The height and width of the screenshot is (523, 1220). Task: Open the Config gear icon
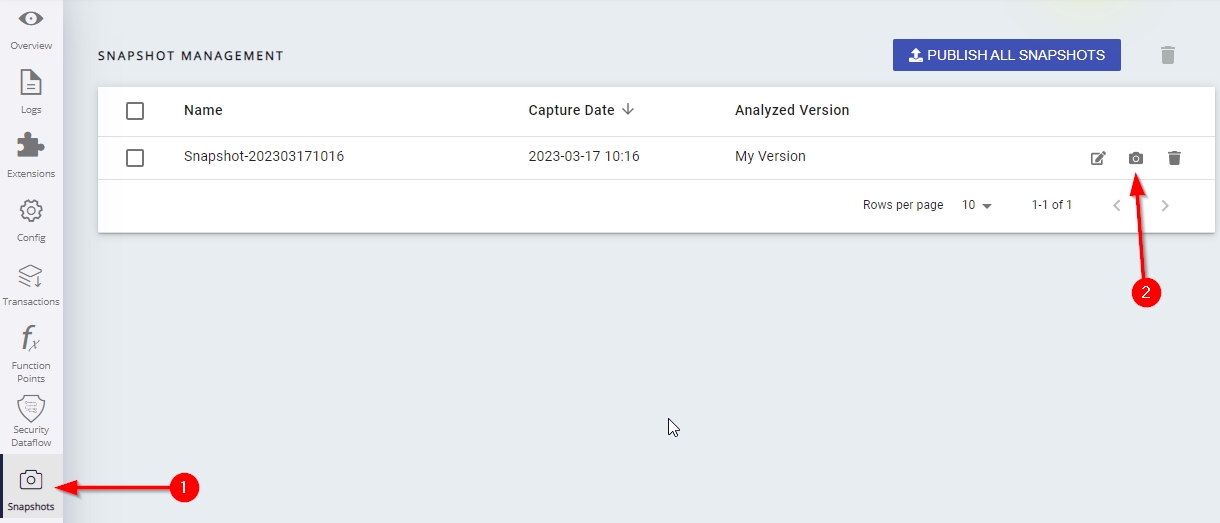(31, 211)
